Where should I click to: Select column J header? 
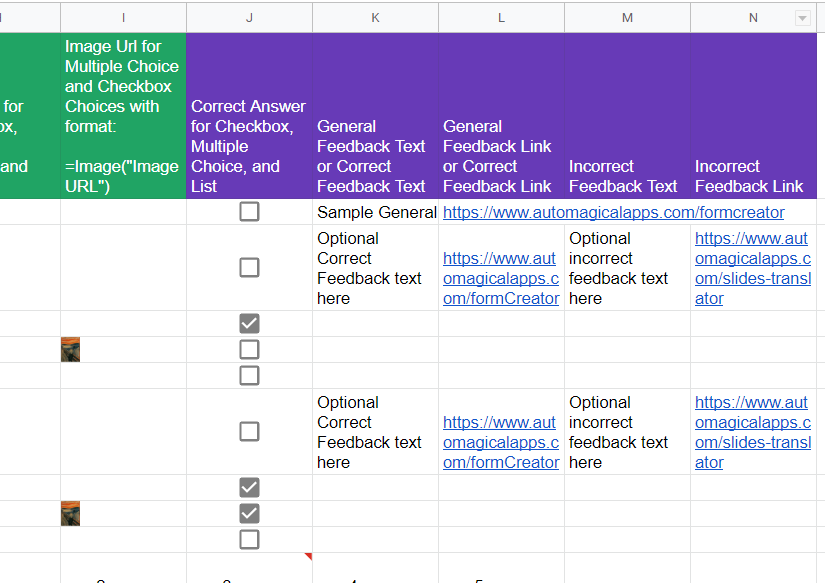[249, 17]
